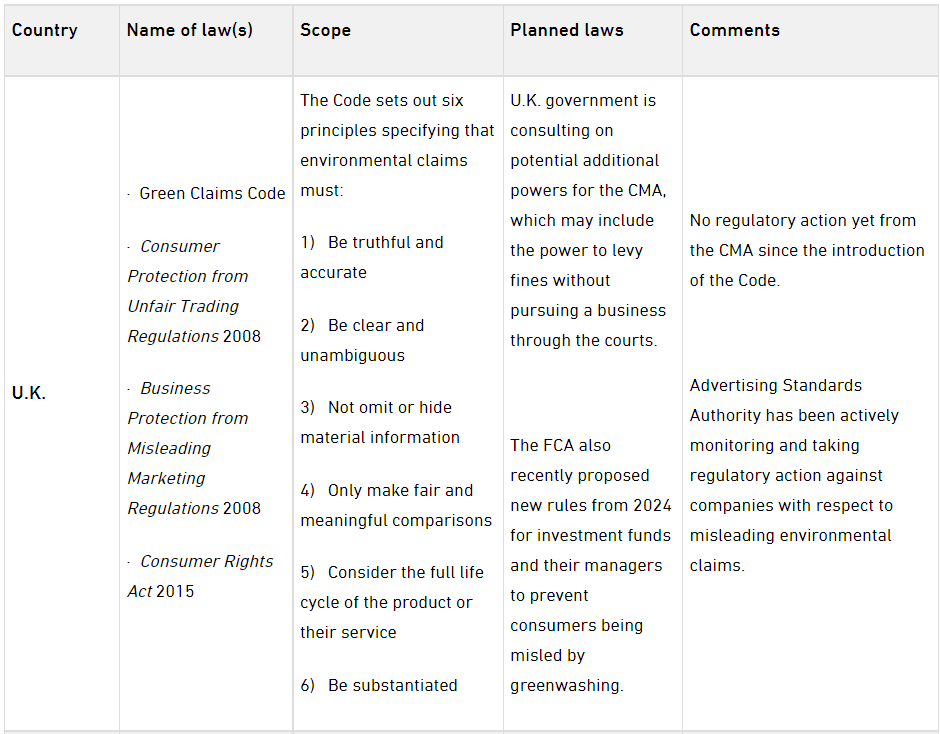Select Consumer Protection from Unfair Trading Regulations 2008
This screenshot has width=940, height=734.
194,291
